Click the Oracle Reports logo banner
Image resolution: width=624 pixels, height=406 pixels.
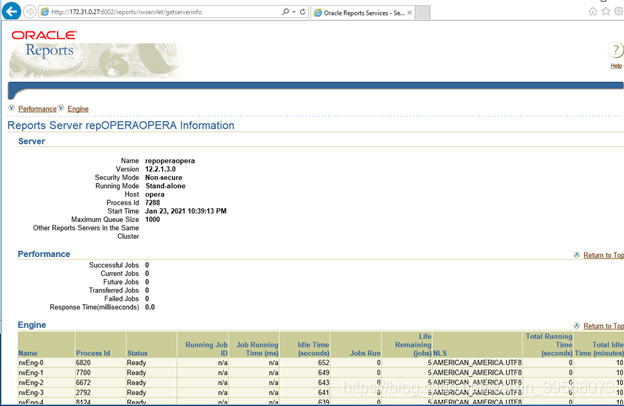[96, 54]
